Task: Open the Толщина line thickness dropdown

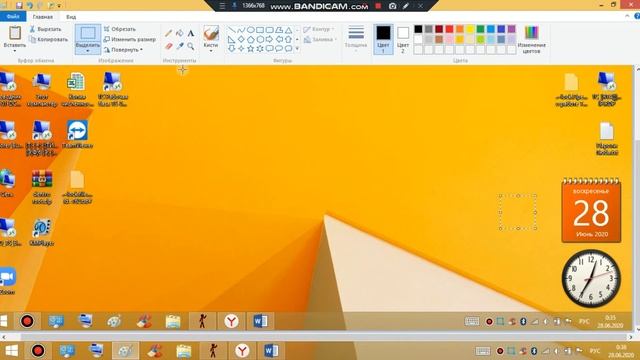Action: [356, 39]
